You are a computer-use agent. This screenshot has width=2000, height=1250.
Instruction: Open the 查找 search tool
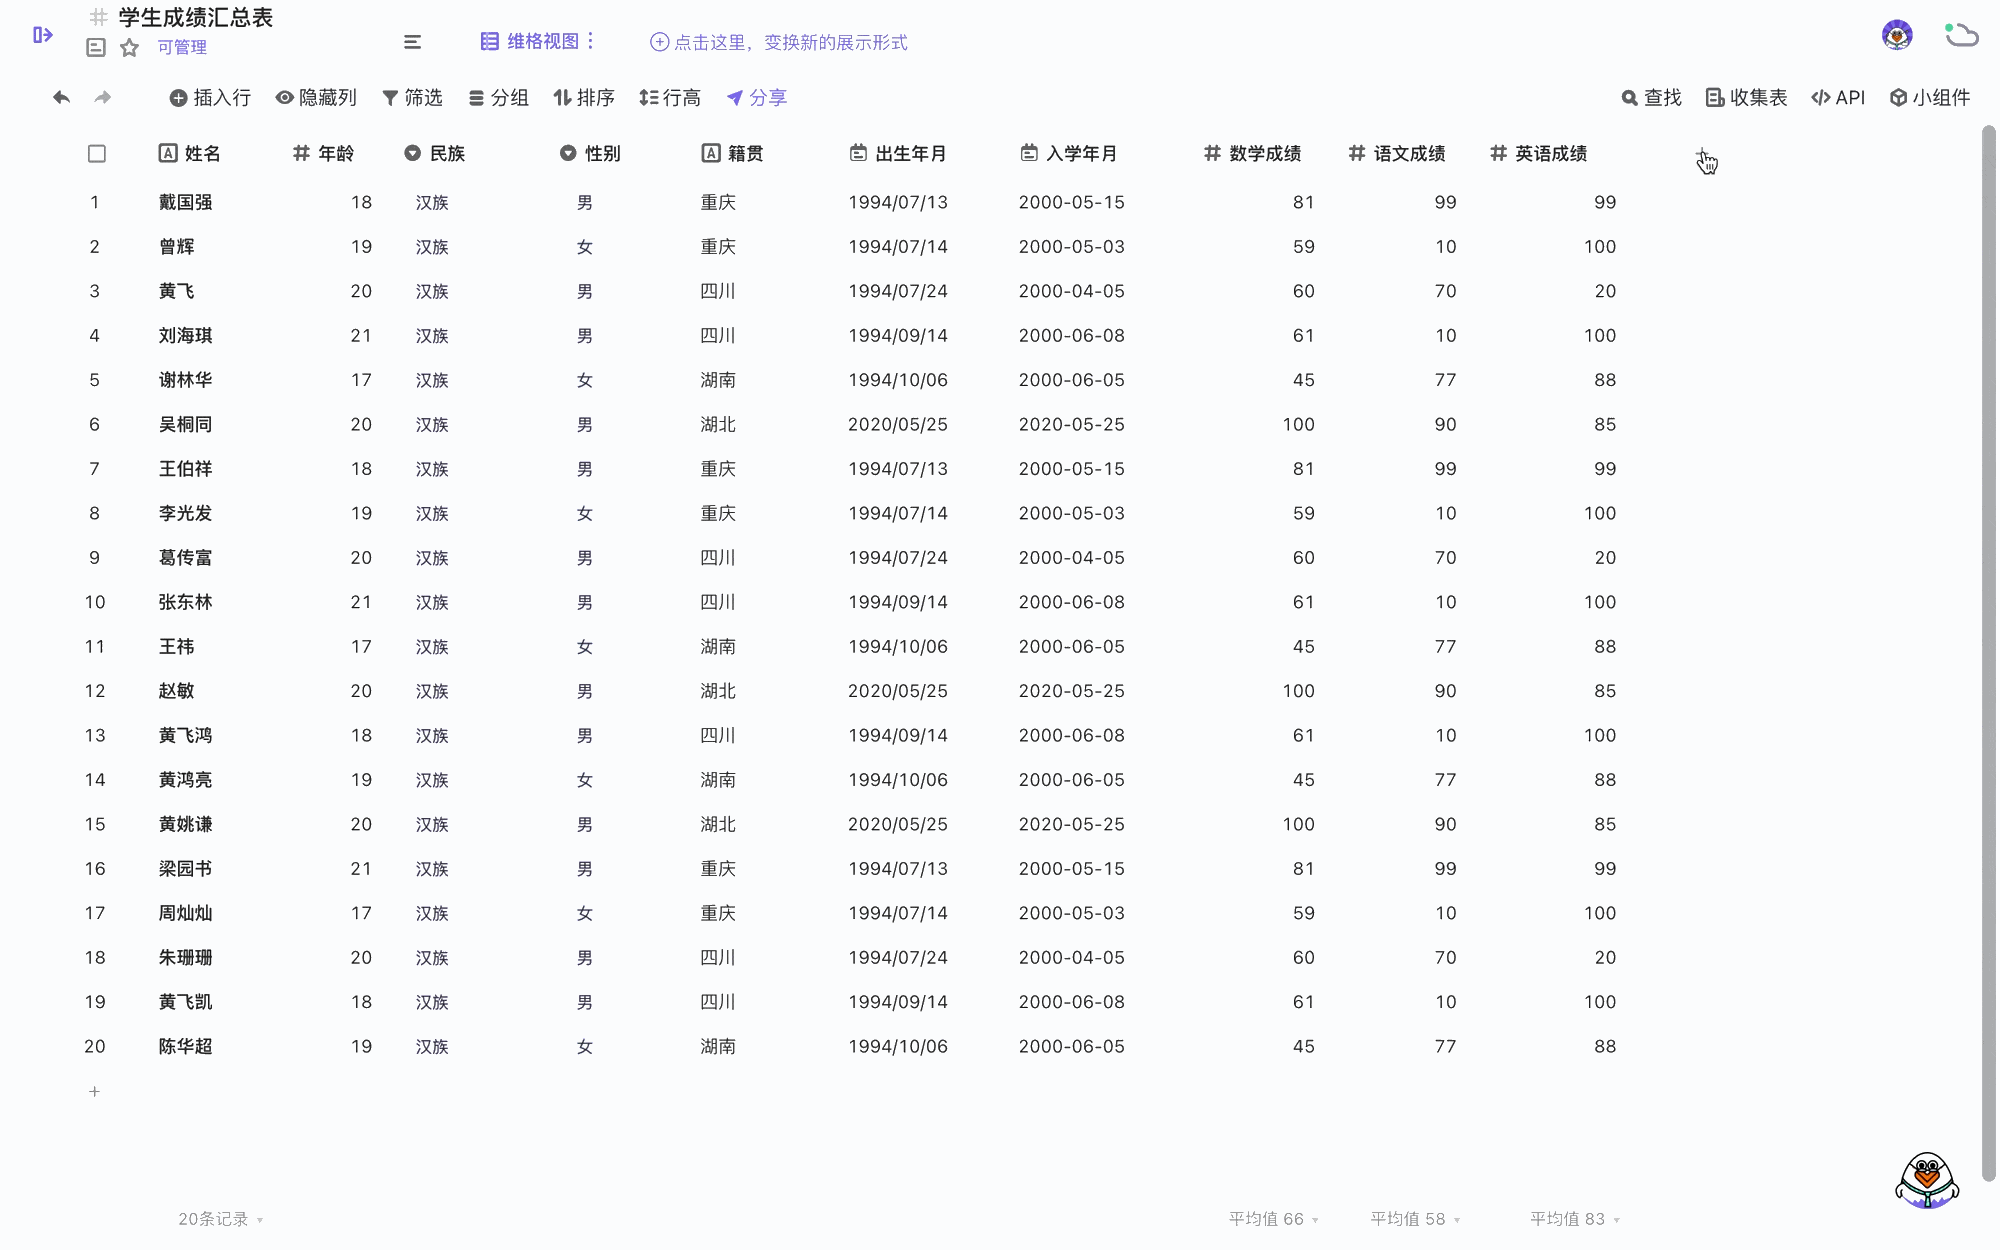pos(1650,97)
